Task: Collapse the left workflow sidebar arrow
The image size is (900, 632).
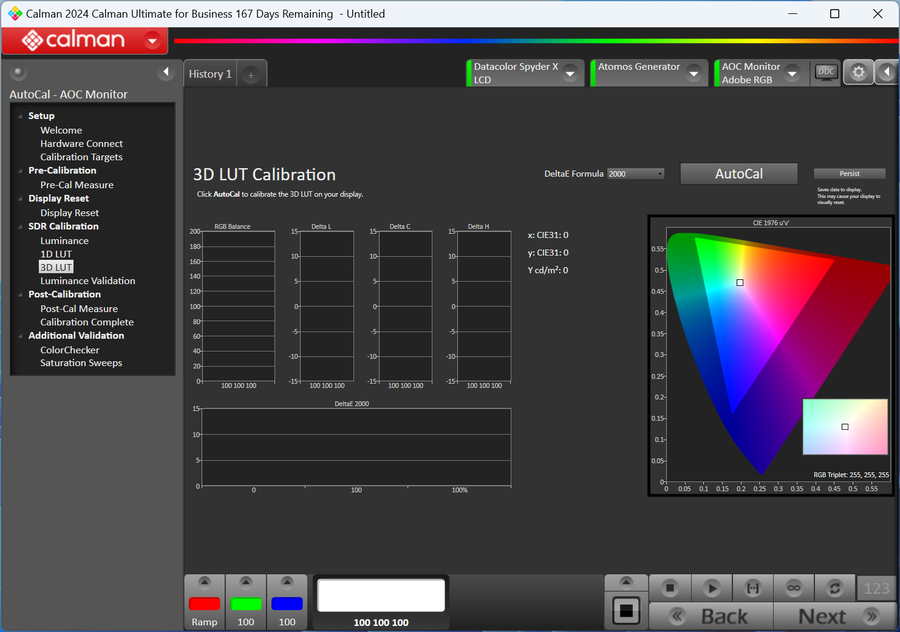Action: coord(166,72)
